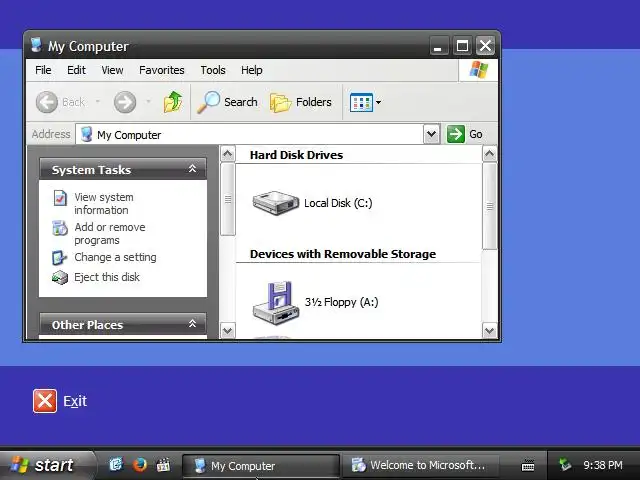Screen dimensions: 640x480
Task: Launch Firefox from Quick Launch
Action: pos(140,464)
